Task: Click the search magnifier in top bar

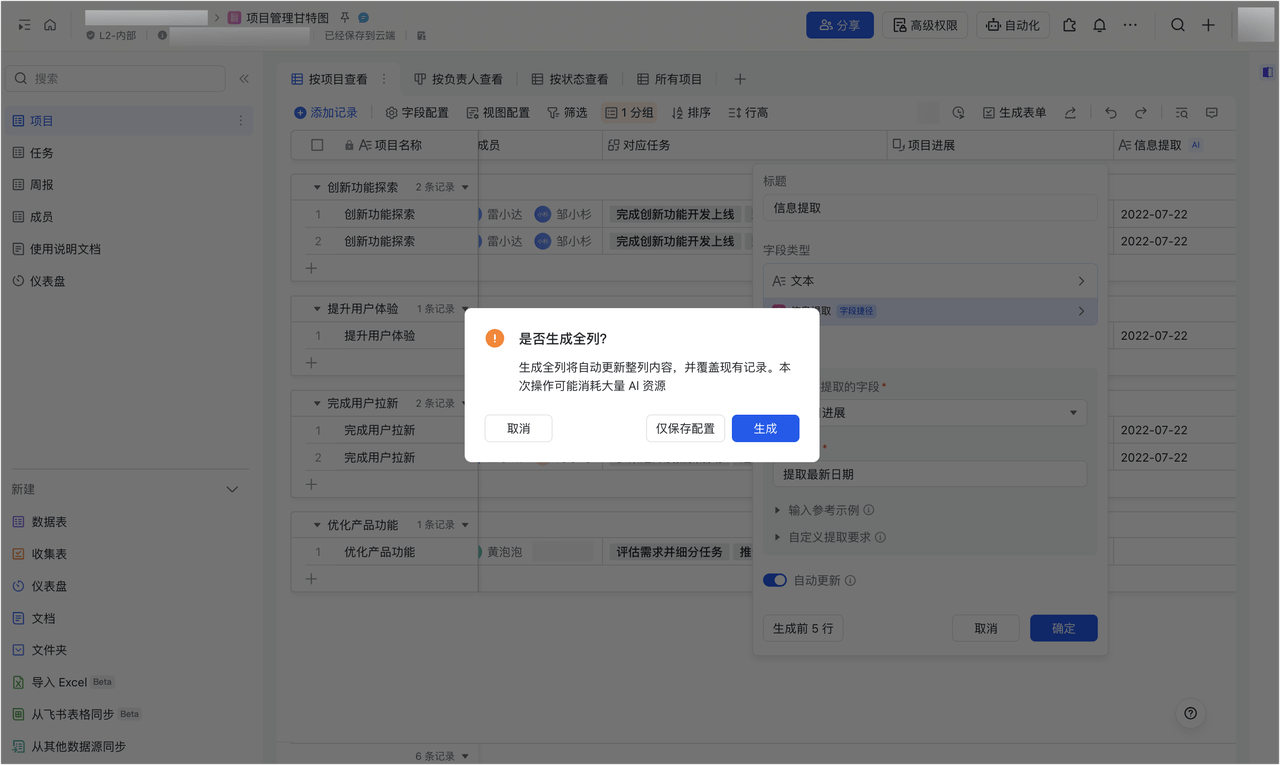Action: [1178, 25]
